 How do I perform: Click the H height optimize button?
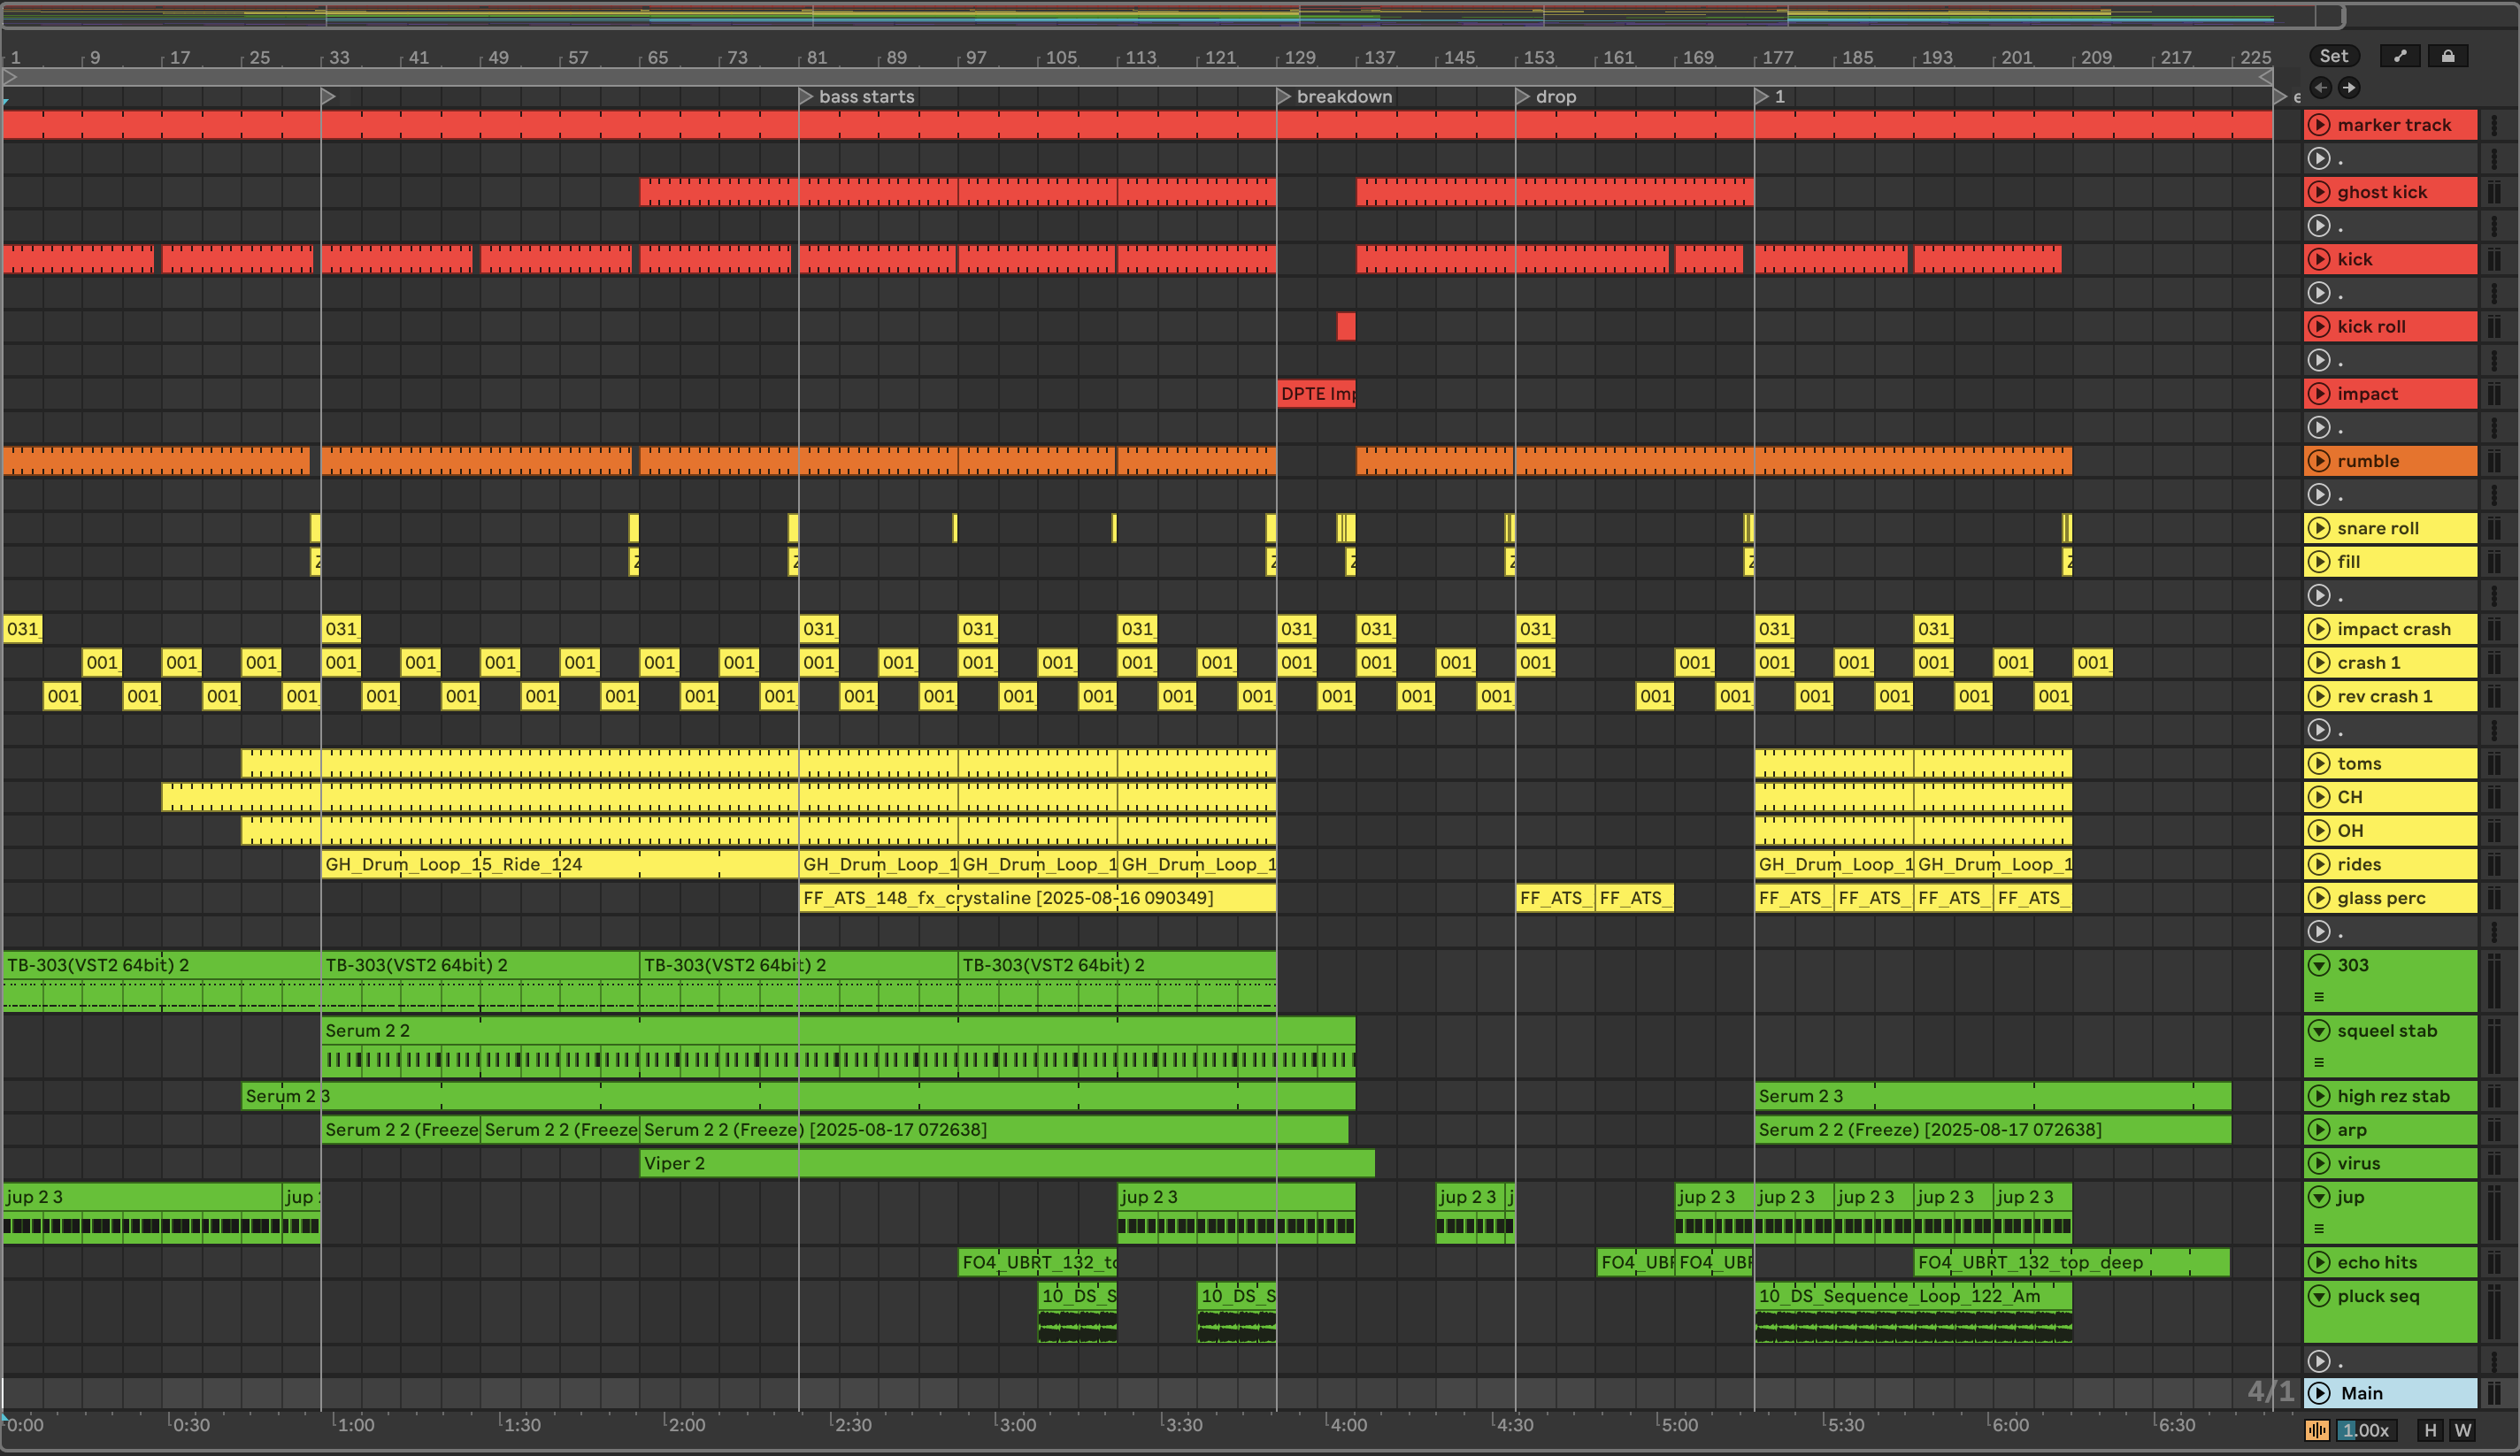click(x=2430, y=1430)
